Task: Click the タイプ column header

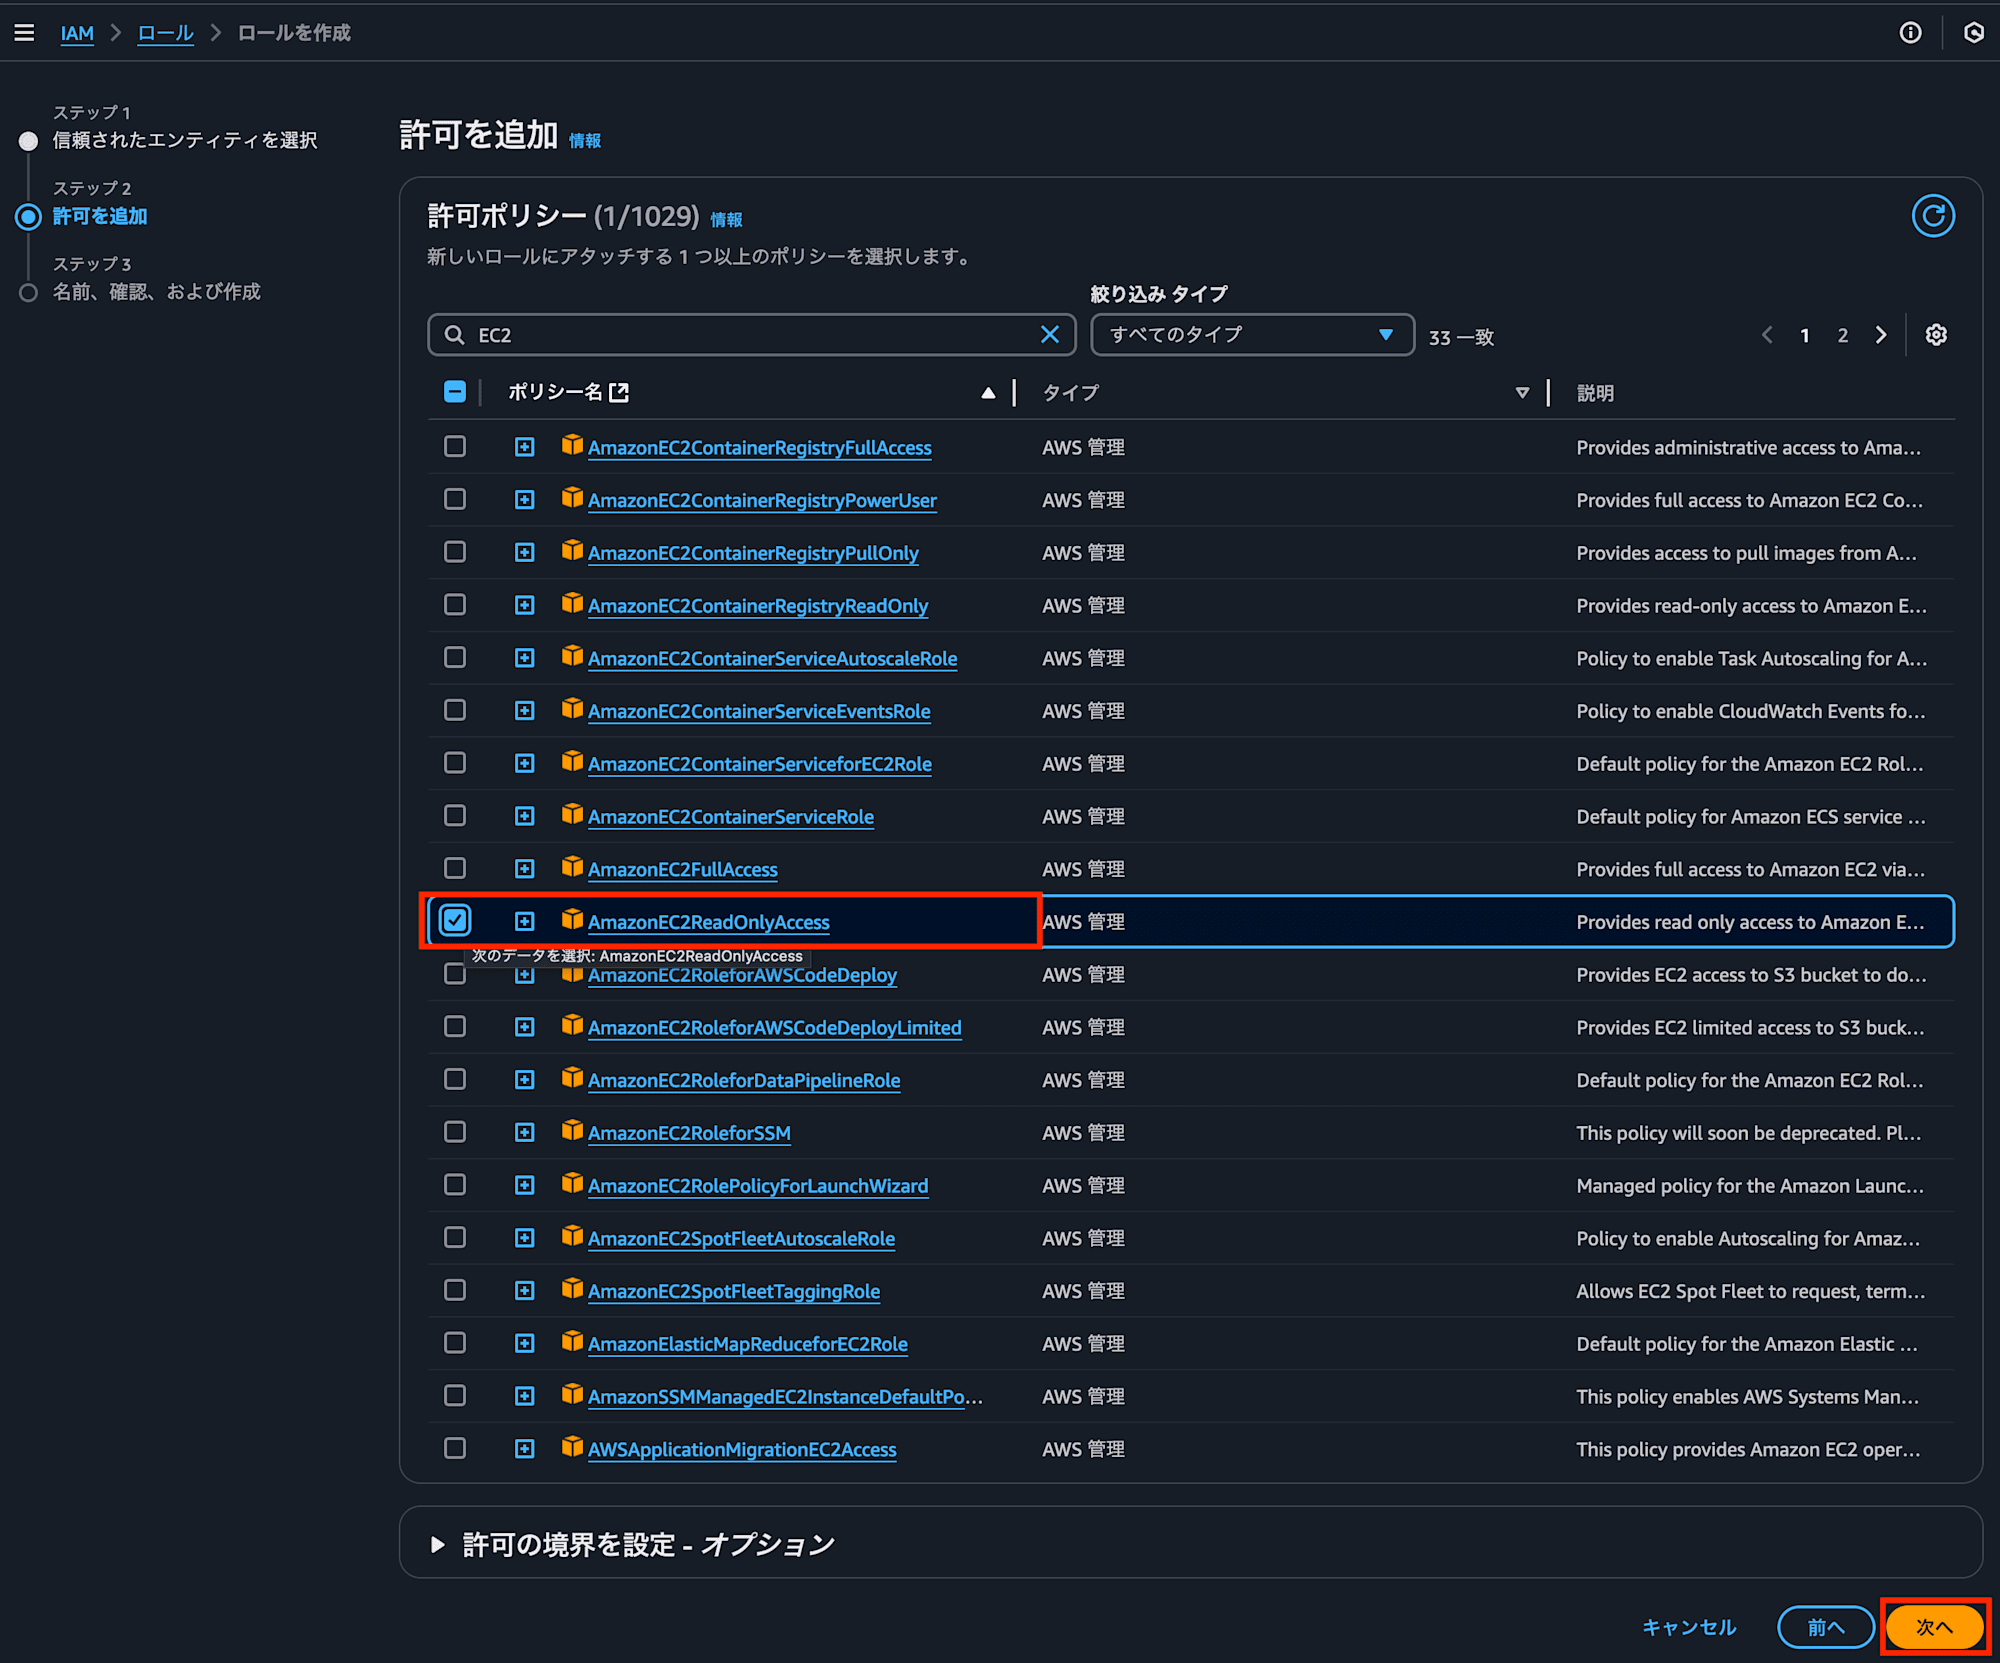Action: [1070, 393]
